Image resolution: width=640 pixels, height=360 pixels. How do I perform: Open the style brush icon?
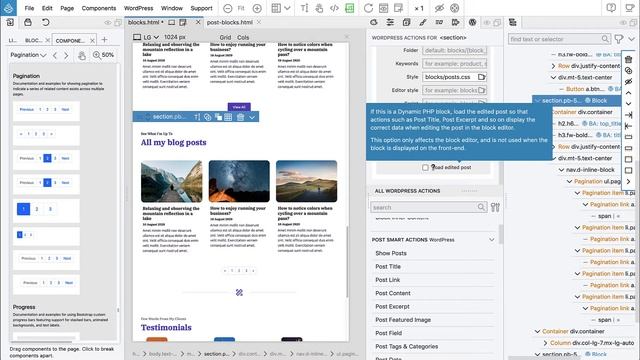(x=422, y=22)
